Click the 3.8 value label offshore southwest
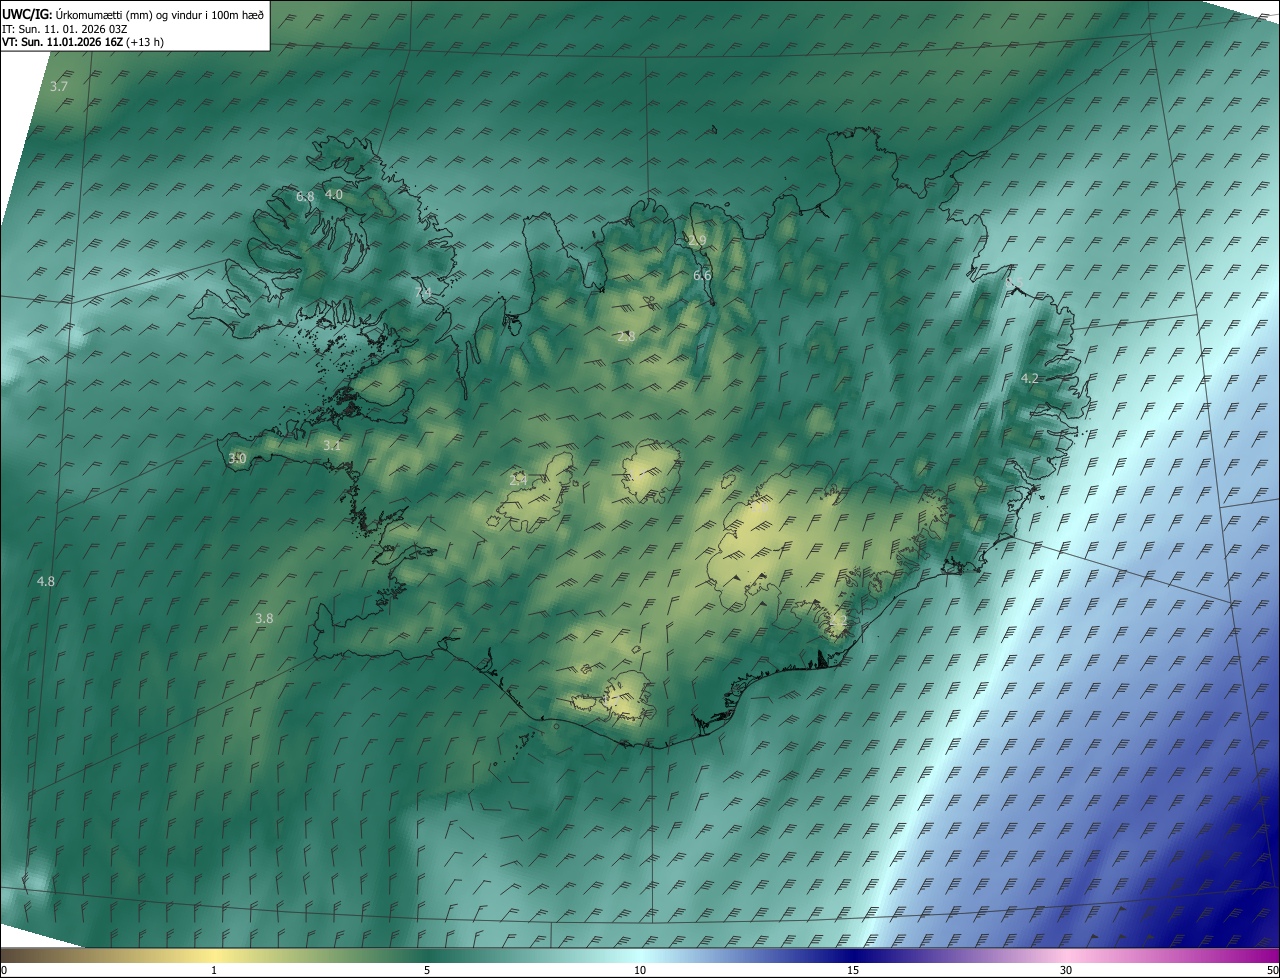Image resolution: width=1280 pixels, height=978 pixels. click(264, 618)
